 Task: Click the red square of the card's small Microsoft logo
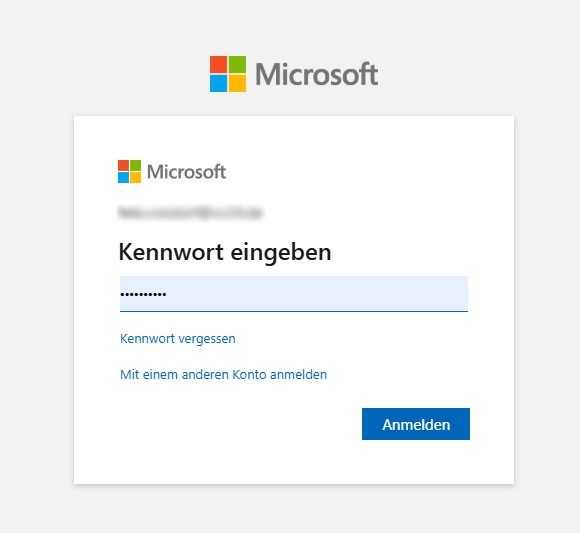pos(123,165)
